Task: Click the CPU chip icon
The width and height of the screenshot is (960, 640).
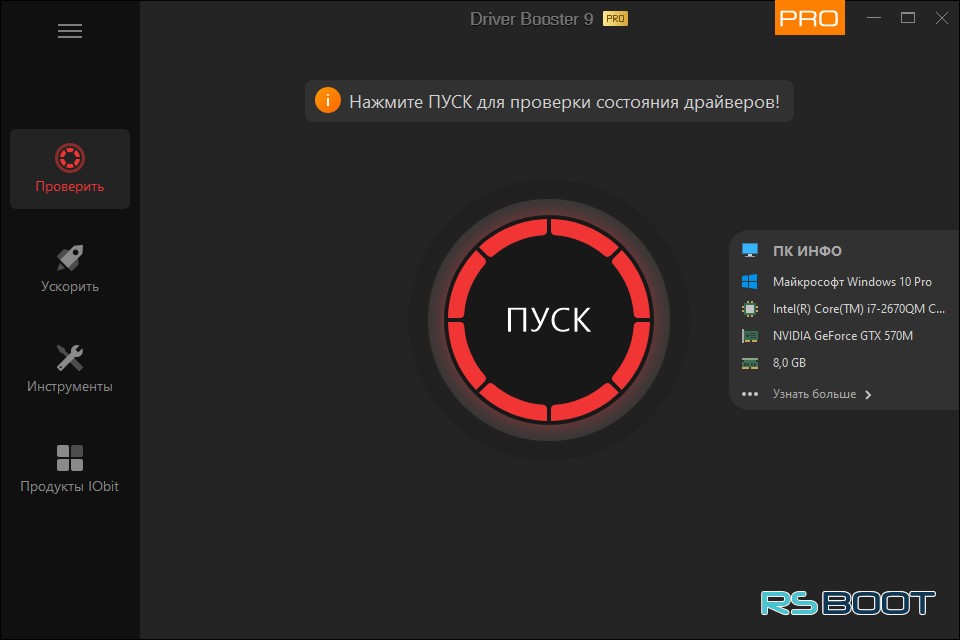Action: (x=749, y=309)
